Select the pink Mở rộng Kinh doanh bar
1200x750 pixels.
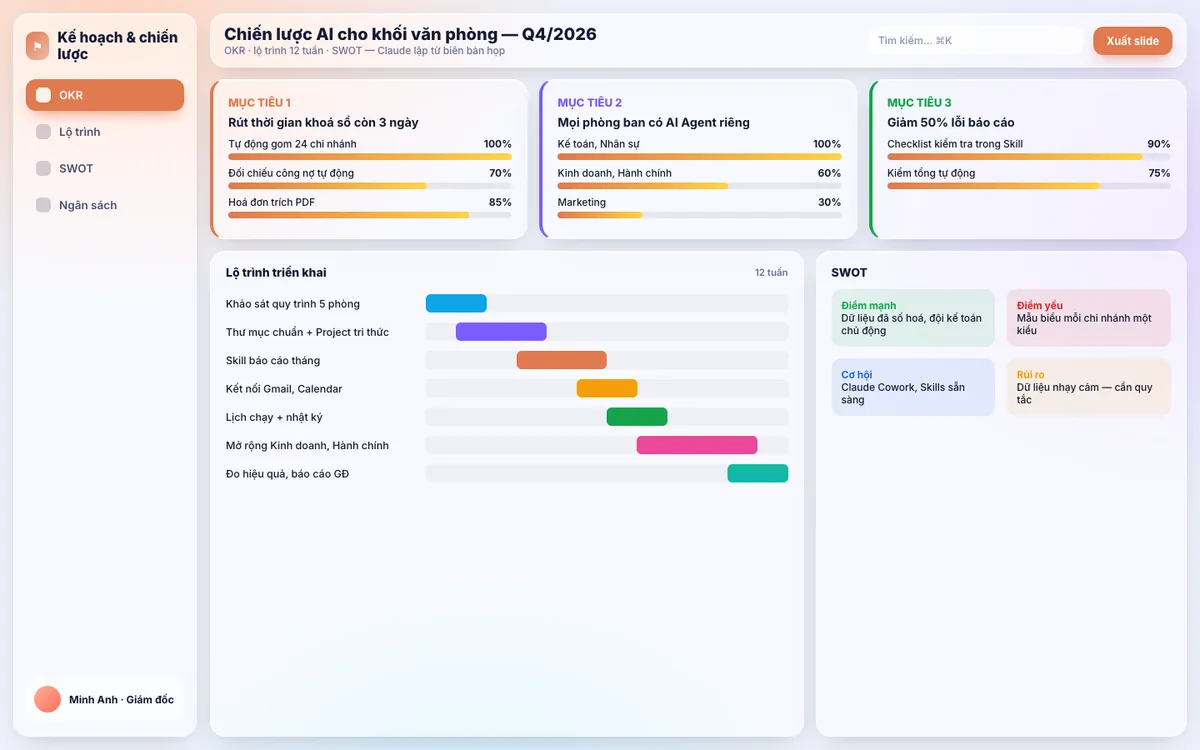click(x=697, y=445)
